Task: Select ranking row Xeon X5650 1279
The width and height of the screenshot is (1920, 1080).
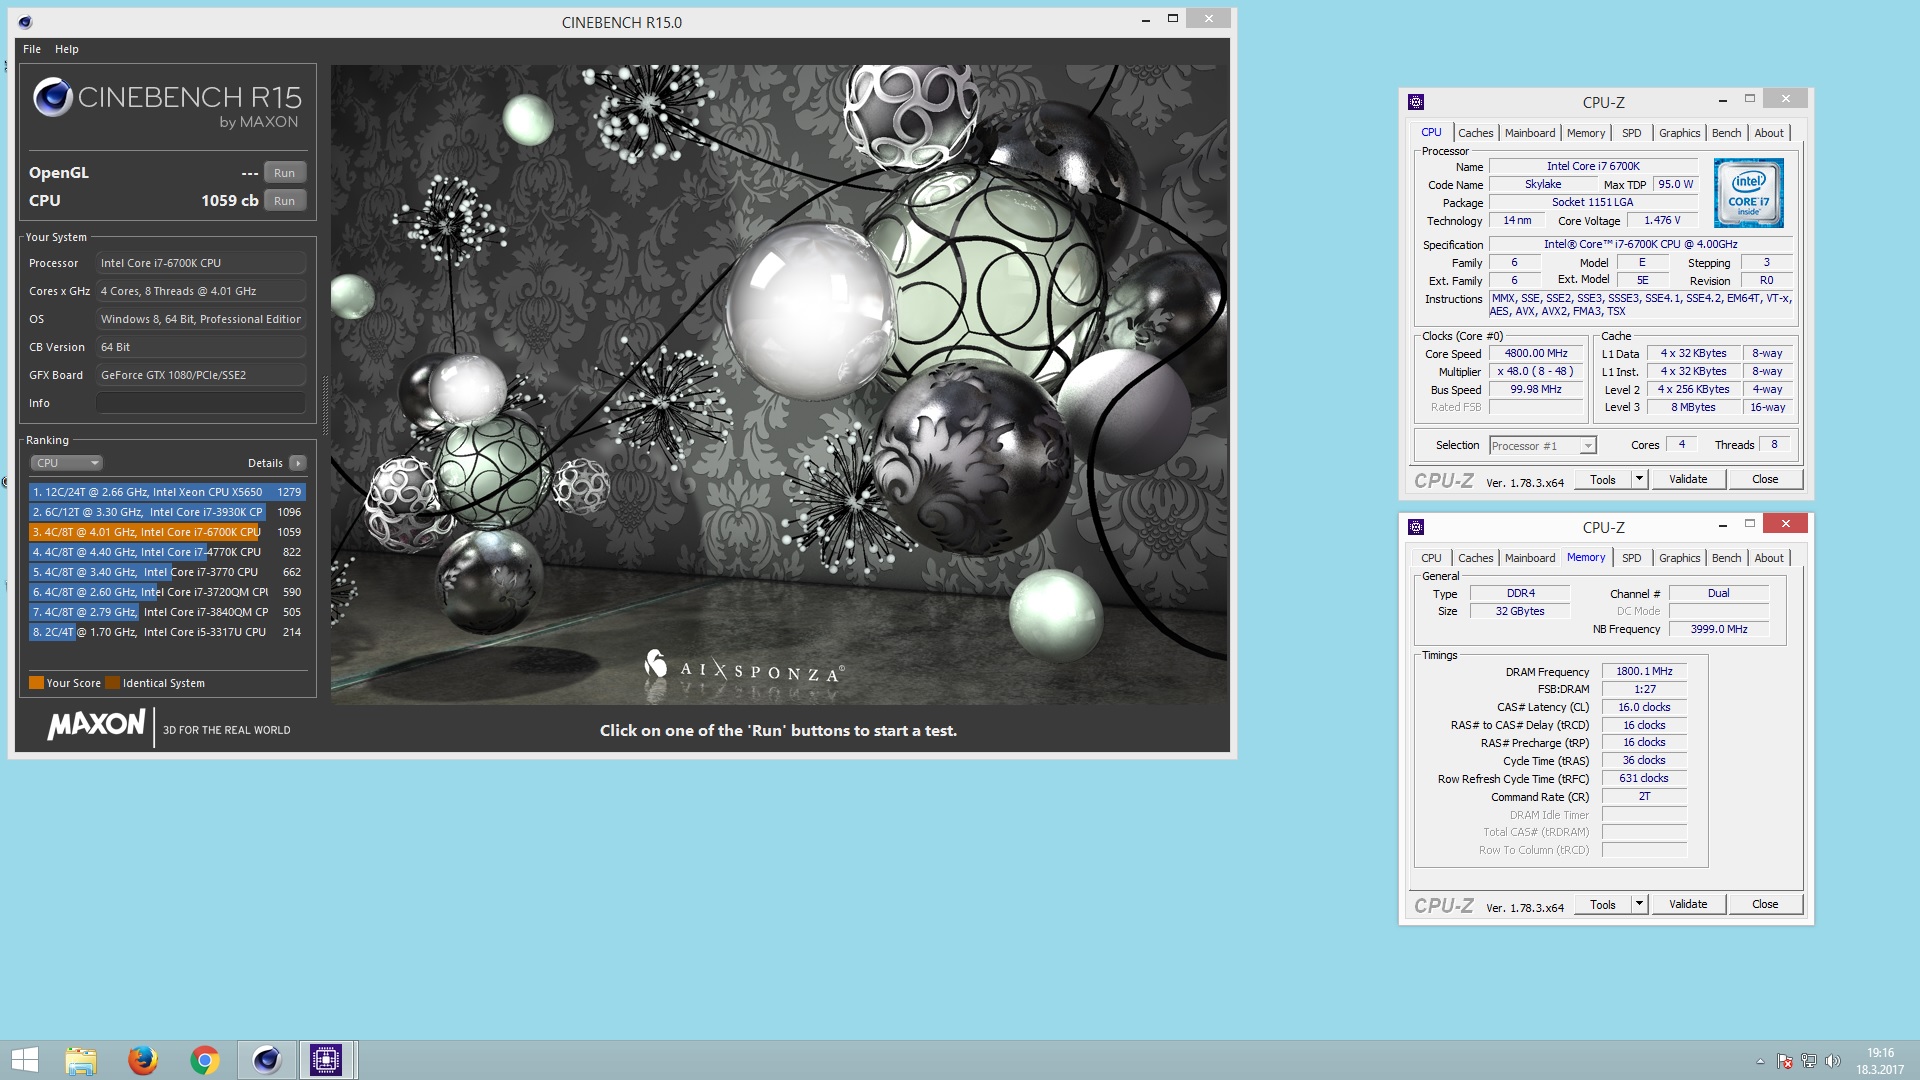Action: click(x=166, y=492)
